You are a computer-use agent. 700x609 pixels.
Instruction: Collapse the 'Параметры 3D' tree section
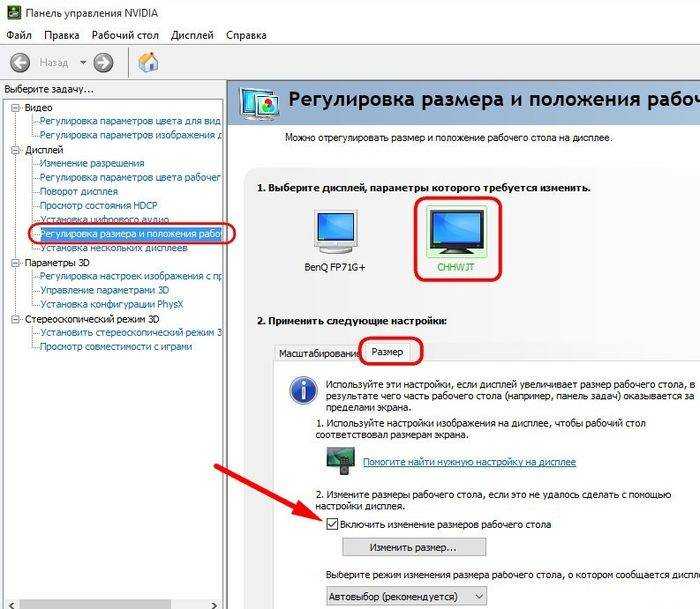tap(16, 263)
